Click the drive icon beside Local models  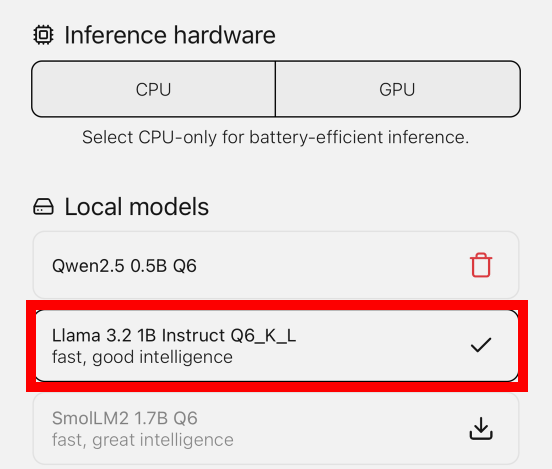click(43, 207)
